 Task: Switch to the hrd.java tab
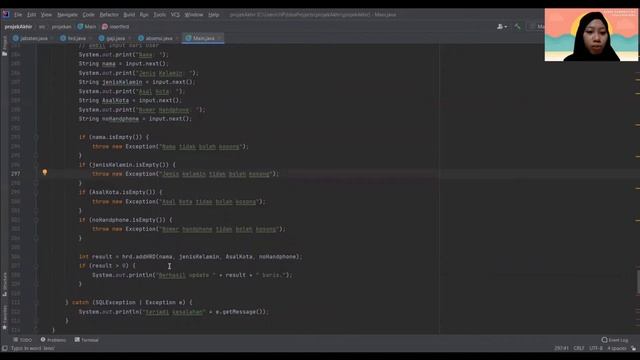(x=73, y=38)
